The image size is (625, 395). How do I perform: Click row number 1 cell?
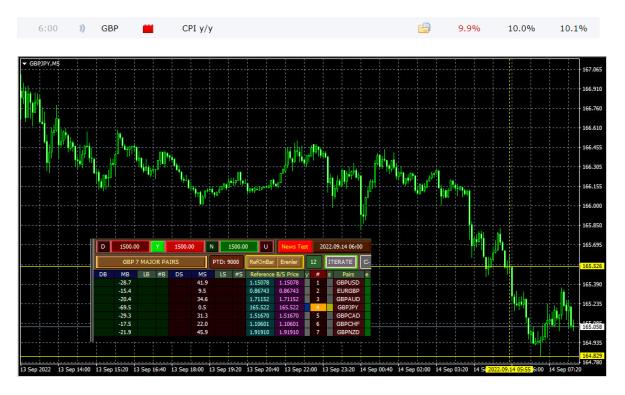(318, 283)
